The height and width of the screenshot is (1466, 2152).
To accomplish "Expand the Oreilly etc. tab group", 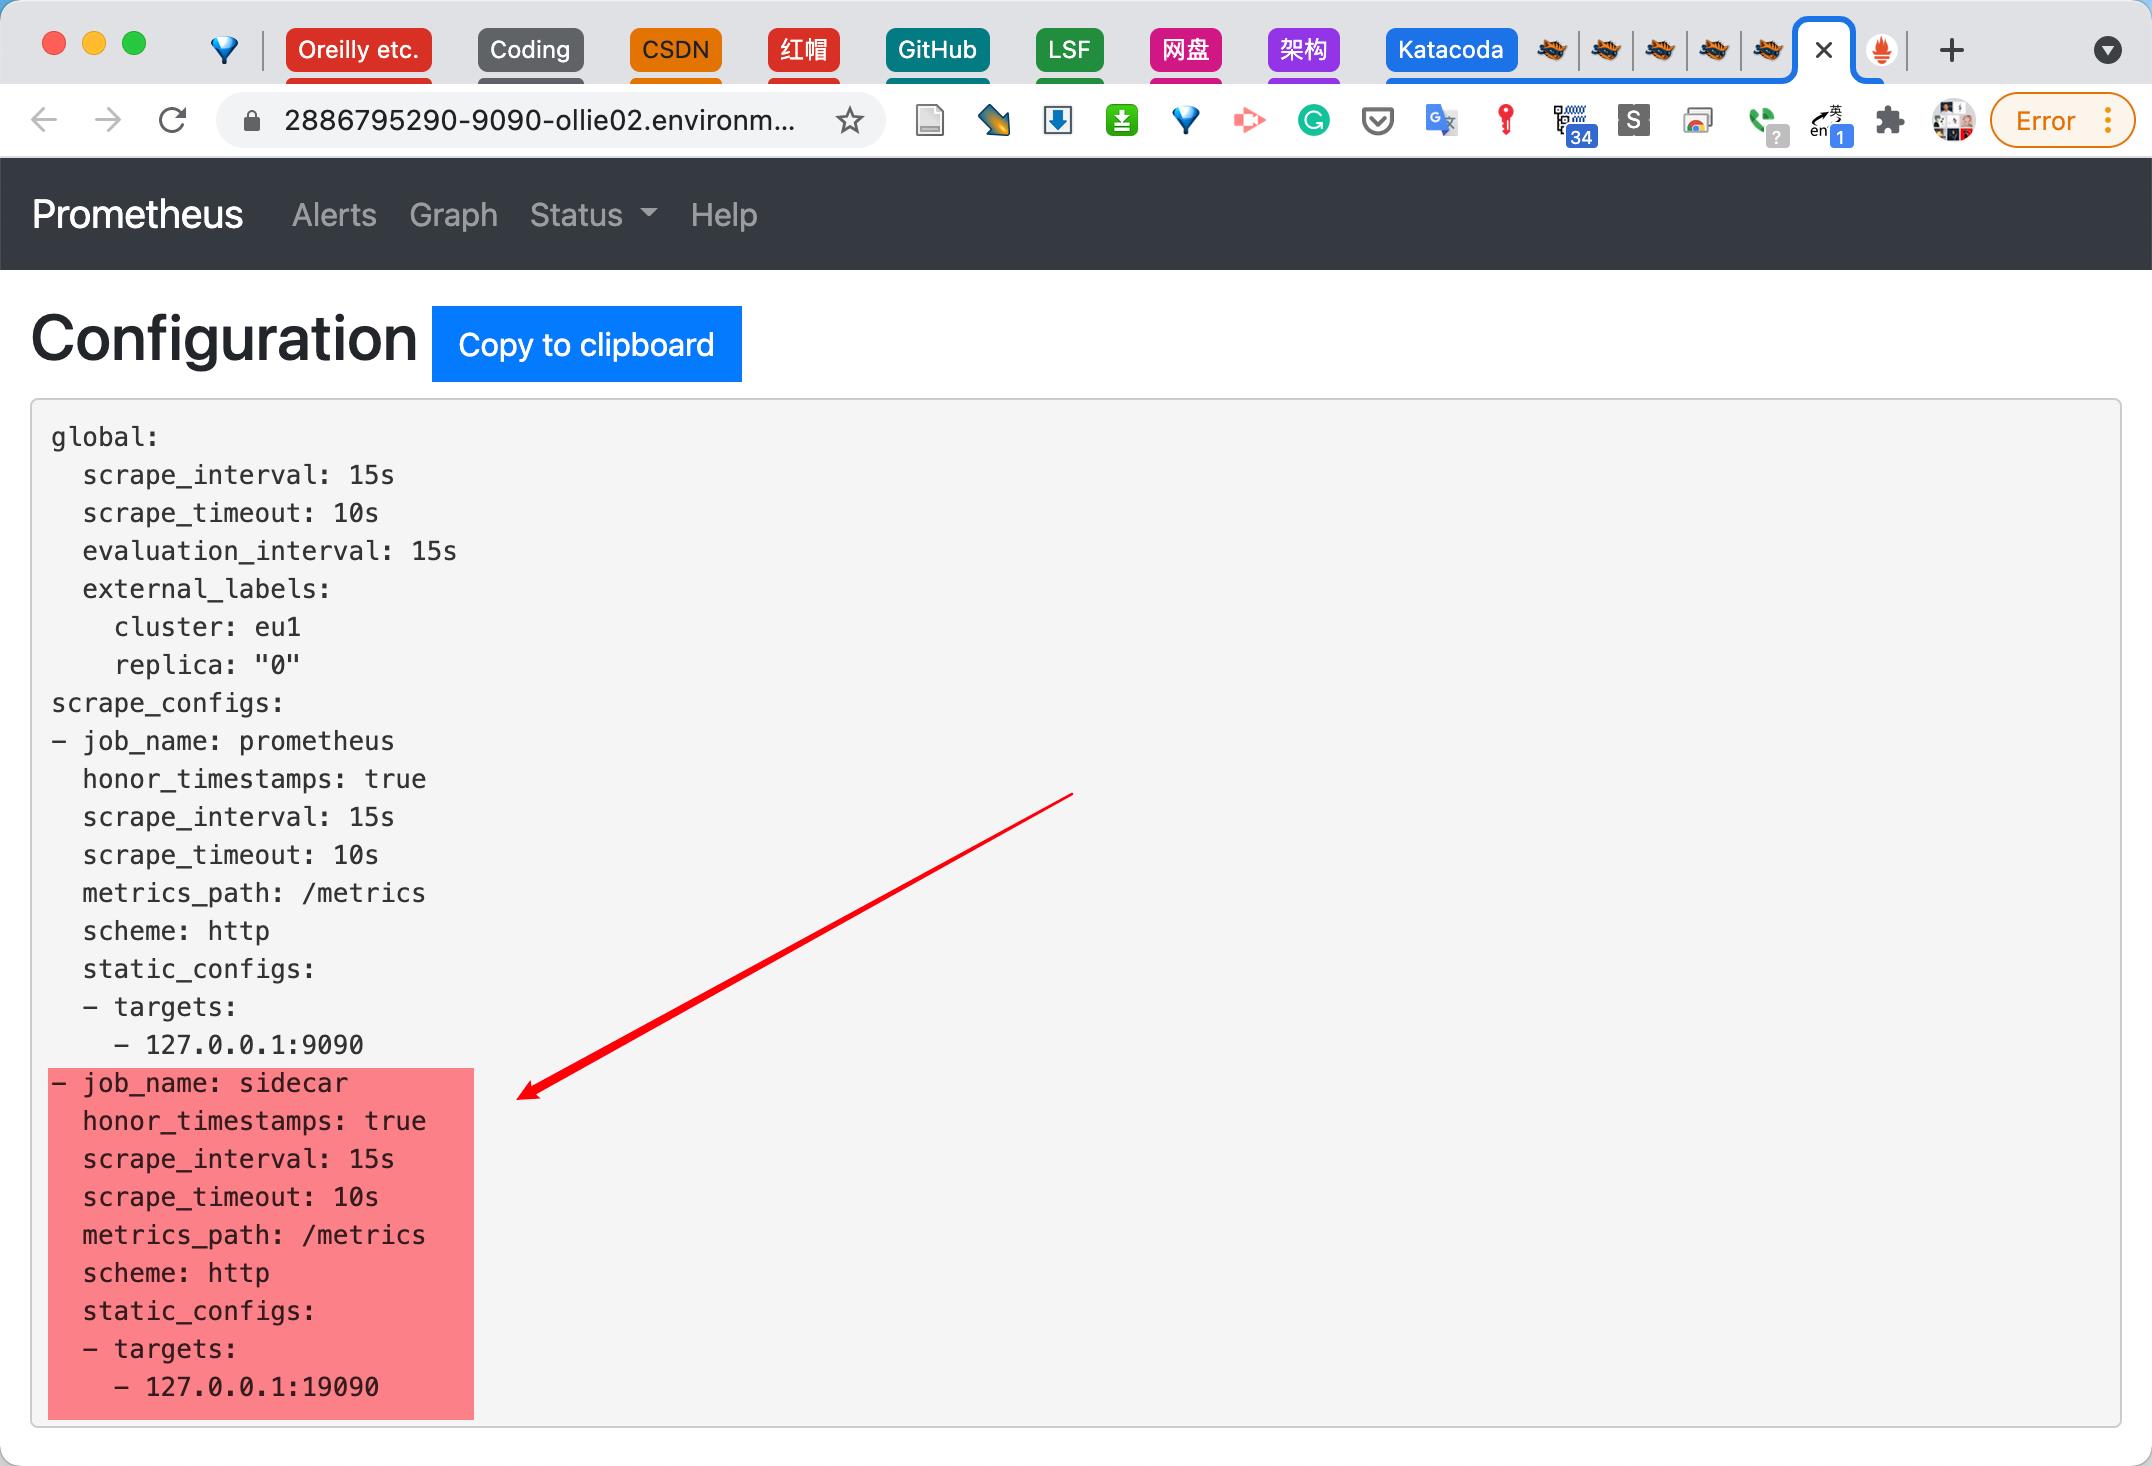I will (x=358, y=50).
